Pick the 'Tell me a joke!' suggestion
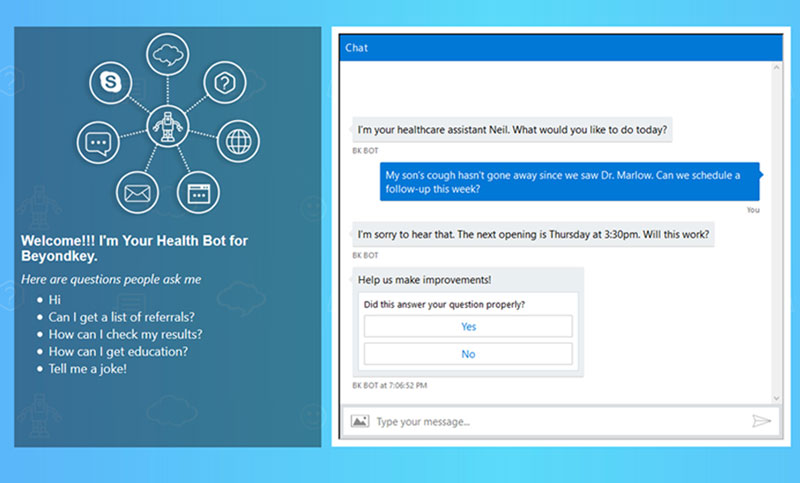 coord(87,368)
